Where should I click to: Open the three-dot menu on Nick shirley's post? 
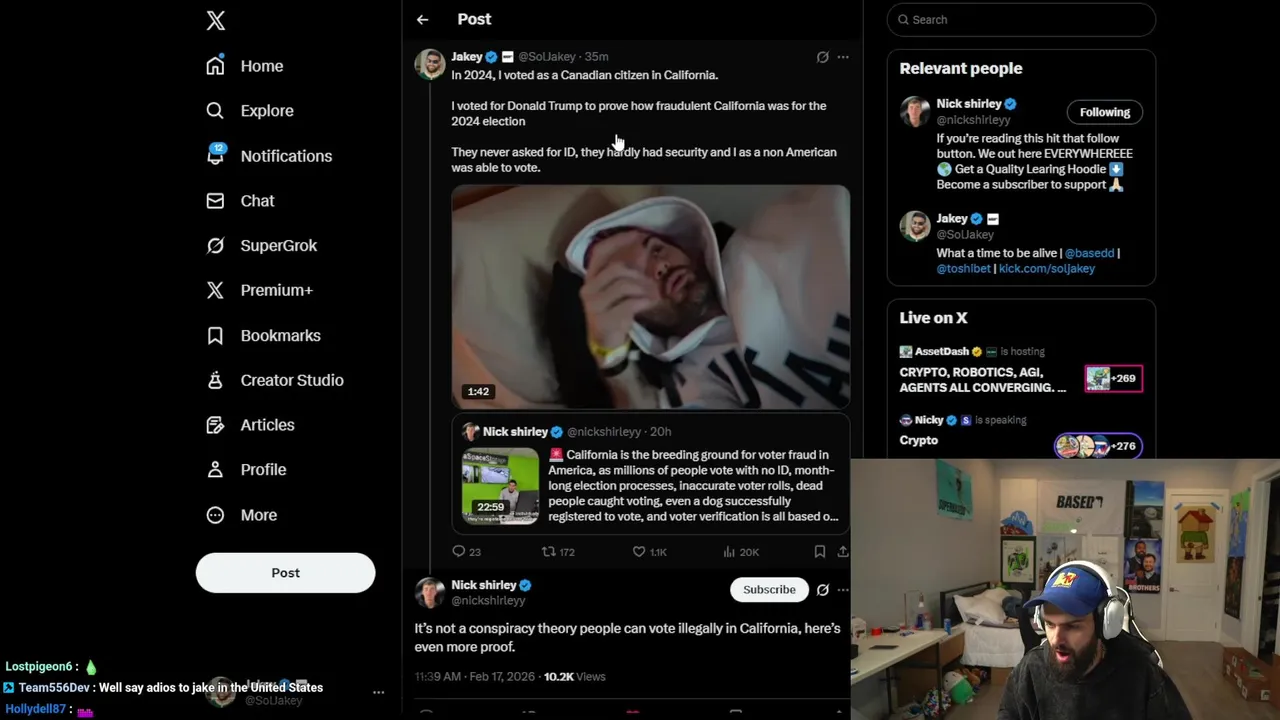point(843,590)
